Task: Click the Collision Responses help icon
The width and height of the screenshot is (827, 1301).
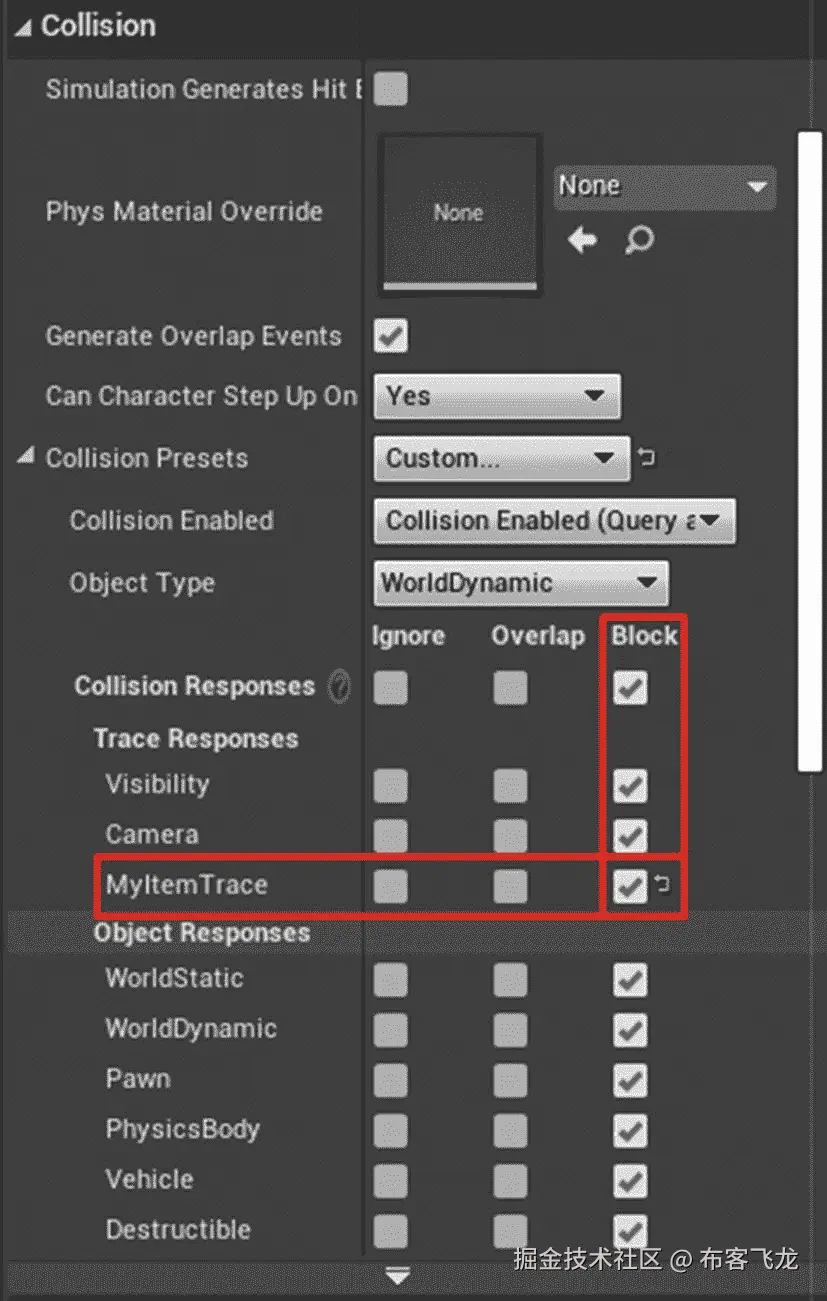Action: tap(341, 687)
